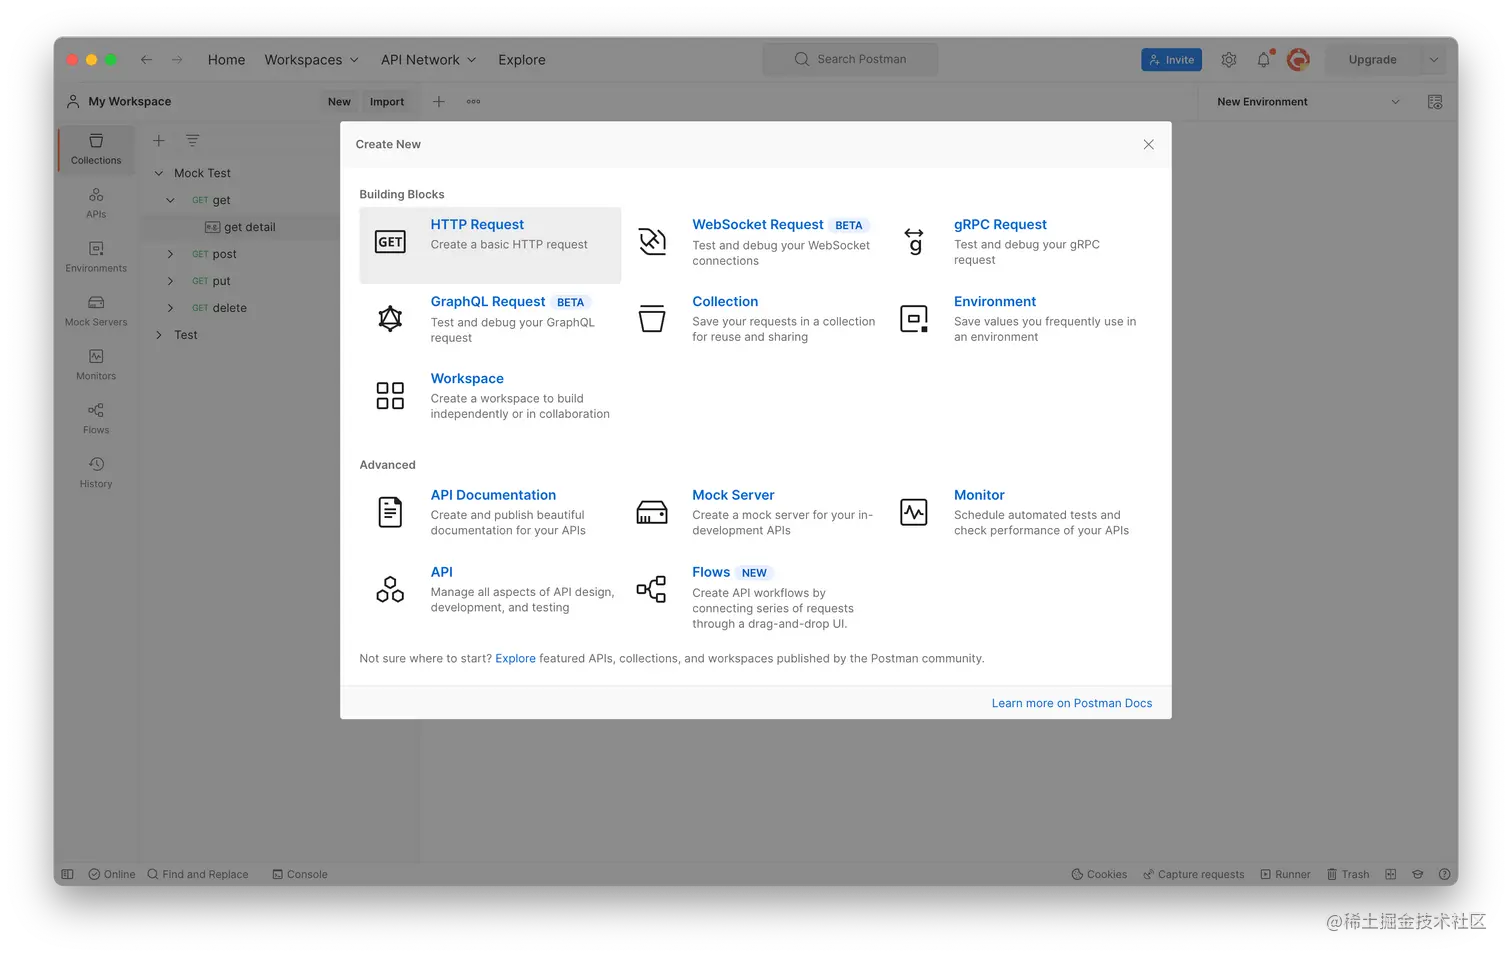1512x957 pixels.
Task: Click the GraphQL Request icon
Action: pyautogui.click(x=390, y=319)
